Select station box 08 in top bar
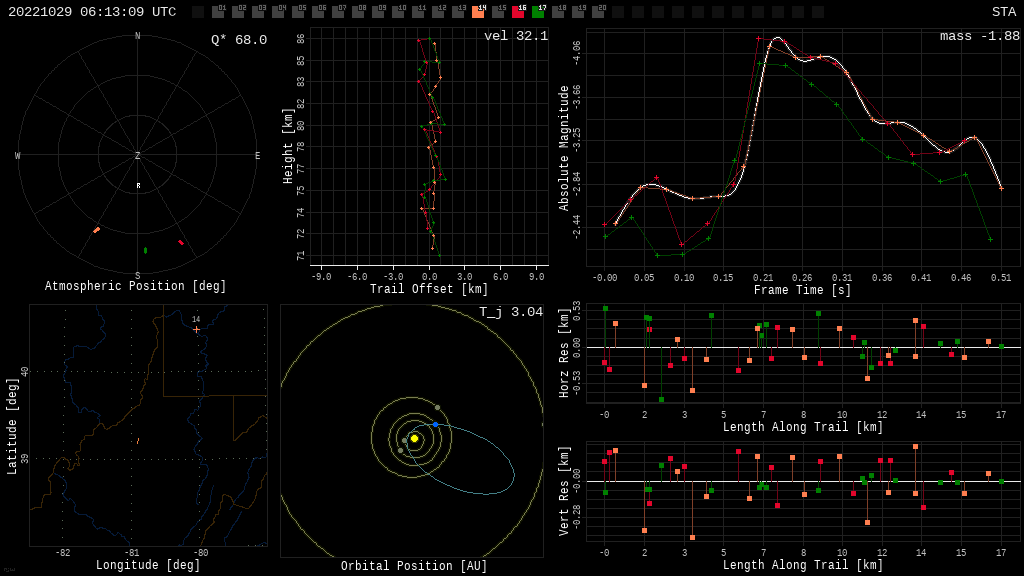Image resolution: width=1024 pixels, height=576 pixels. (359, 11)
